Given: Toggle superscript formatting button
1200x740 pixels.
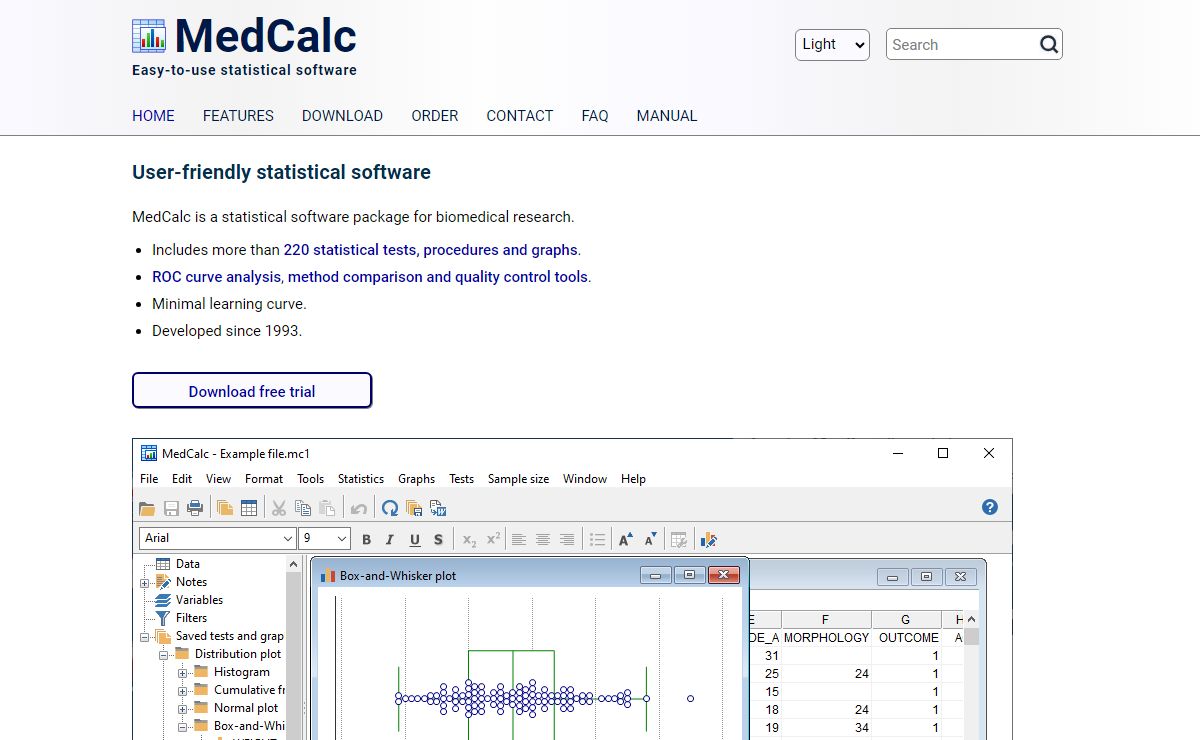Looking at the screenshot, I should click(493, 540).
